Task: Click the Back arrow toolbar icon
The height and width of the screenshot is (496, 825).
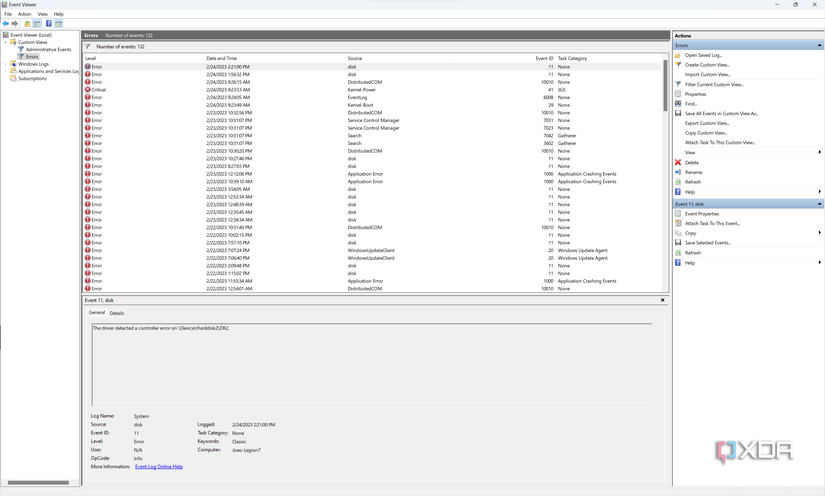Action: point(6,24)
